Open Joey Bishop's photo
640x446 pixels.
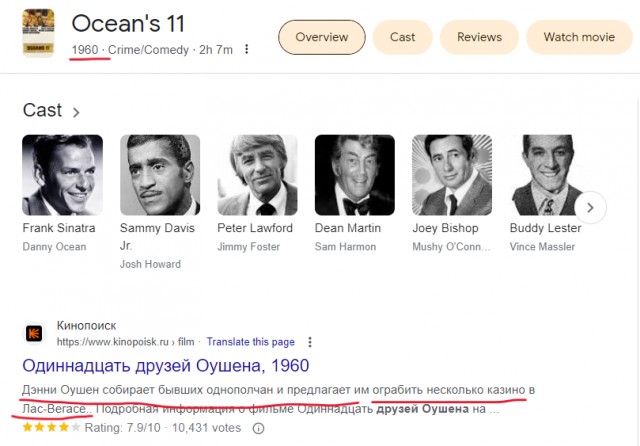click(452, 175)
